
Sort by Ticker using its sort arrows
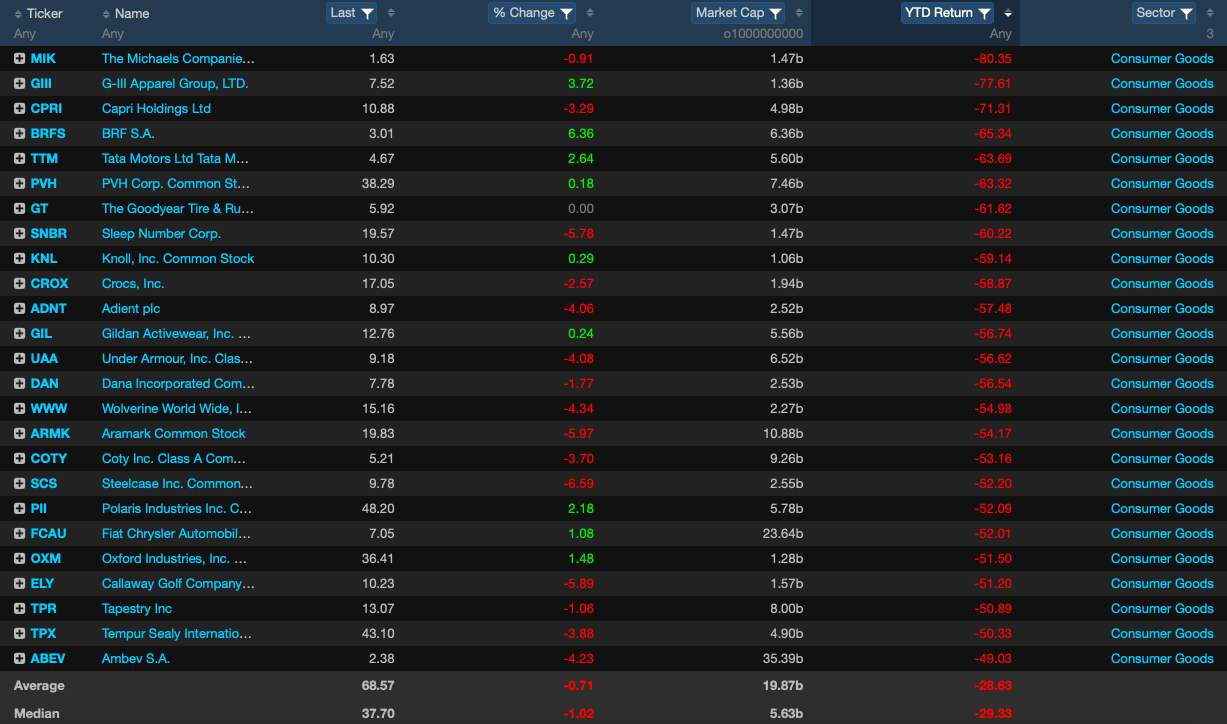pos(18,13)
